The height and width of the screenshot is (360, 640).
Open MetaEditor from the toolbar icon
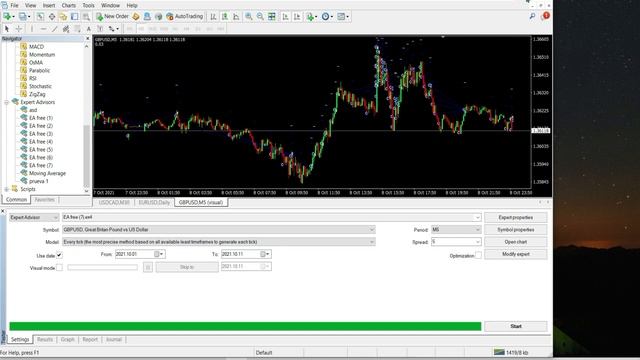(x=136, y=16)
